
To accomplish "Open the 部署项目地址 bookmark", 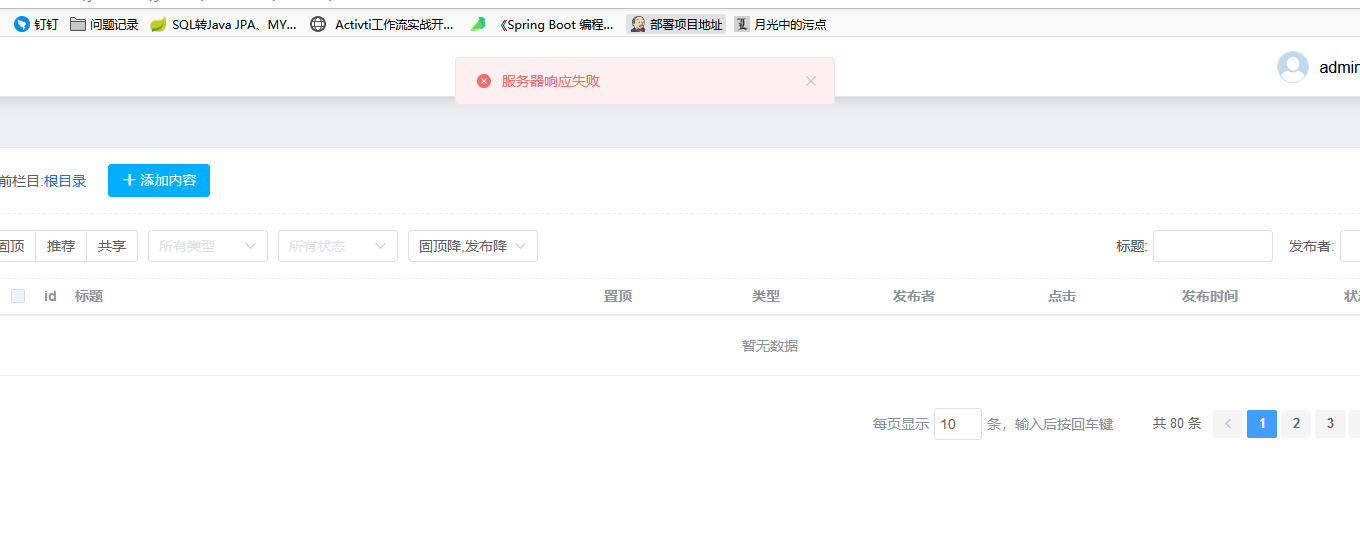I will [x=676, y=25].
